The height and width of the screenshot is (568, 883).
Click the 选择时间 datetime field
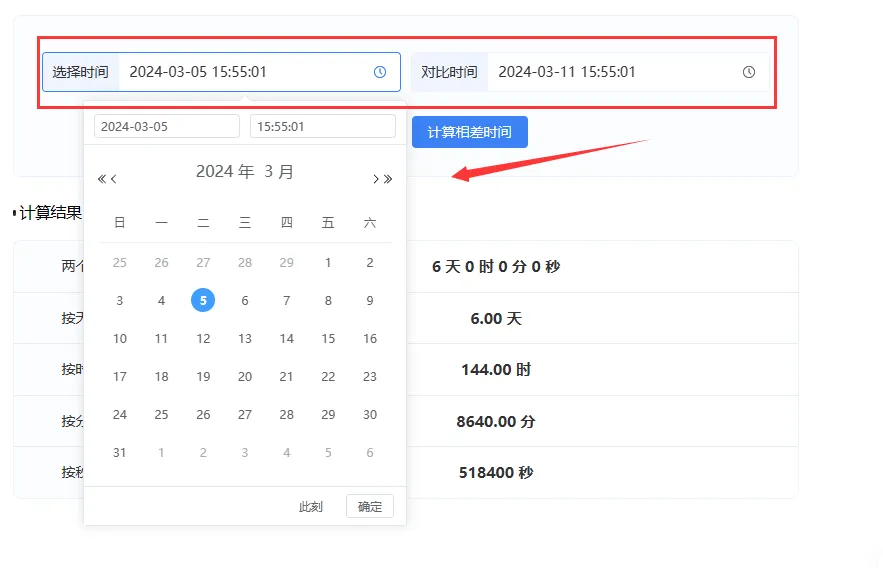(221, 72)
